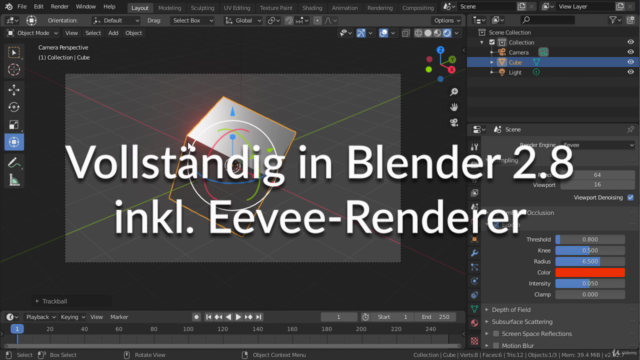The image size is (640, 360).
Task: Open the timeline Keying menu
Action: 72,317
